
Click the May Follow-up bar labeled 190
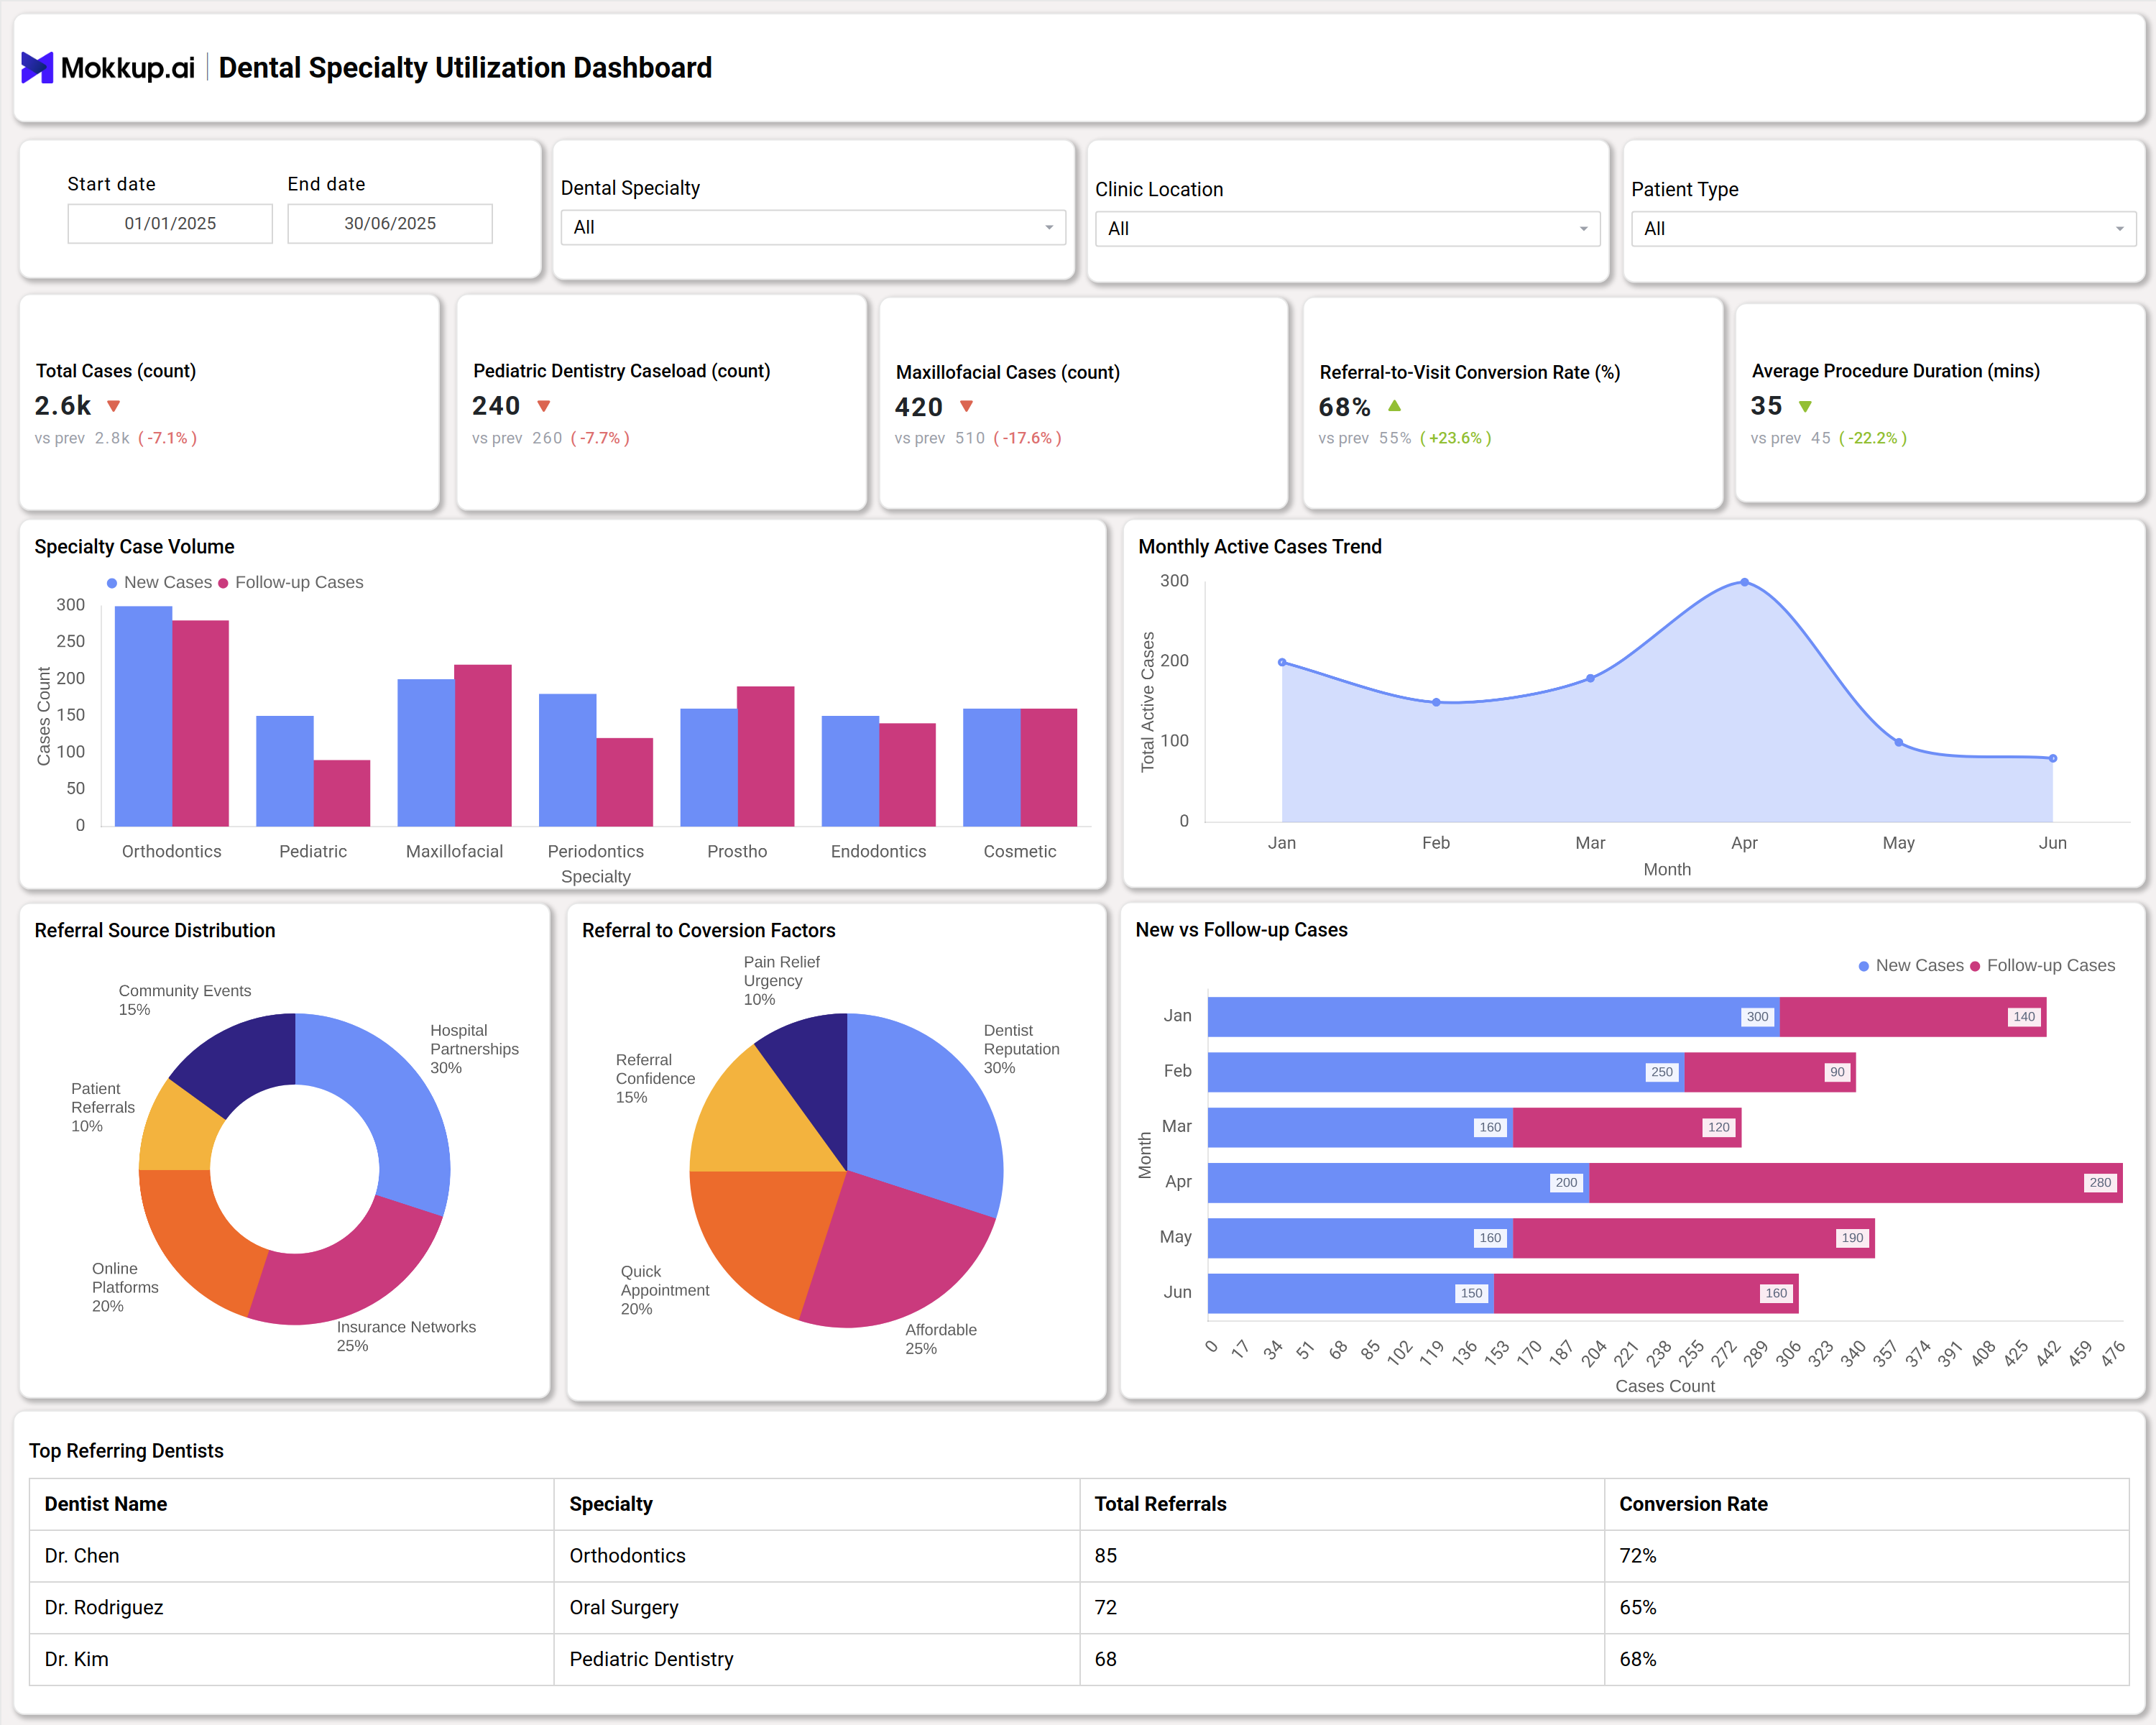(1694, 1238)
